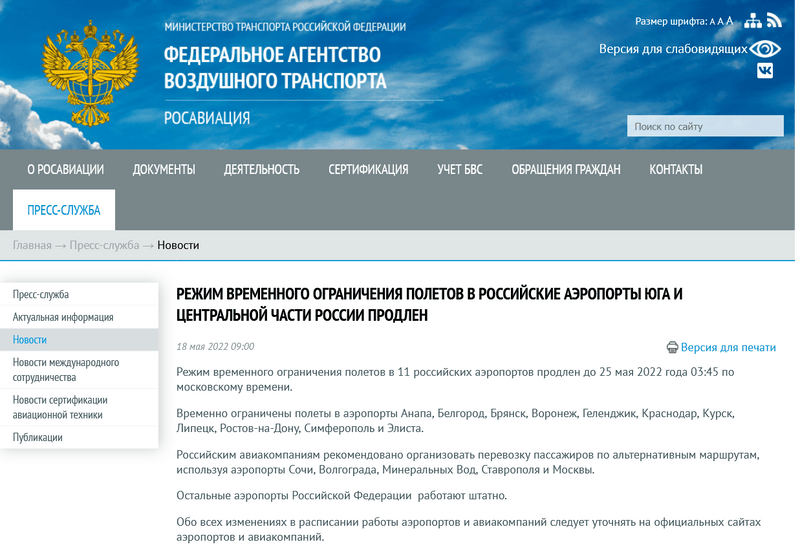Select the smallest font size A
Image resolution: width=800 pixels, height=553 pixels.
click(x=712, y=22)
